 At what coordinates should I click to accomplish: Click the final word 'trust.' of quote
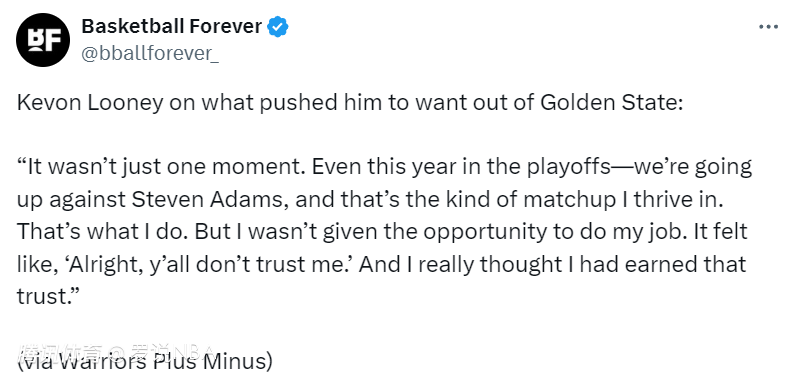[50, 297]
